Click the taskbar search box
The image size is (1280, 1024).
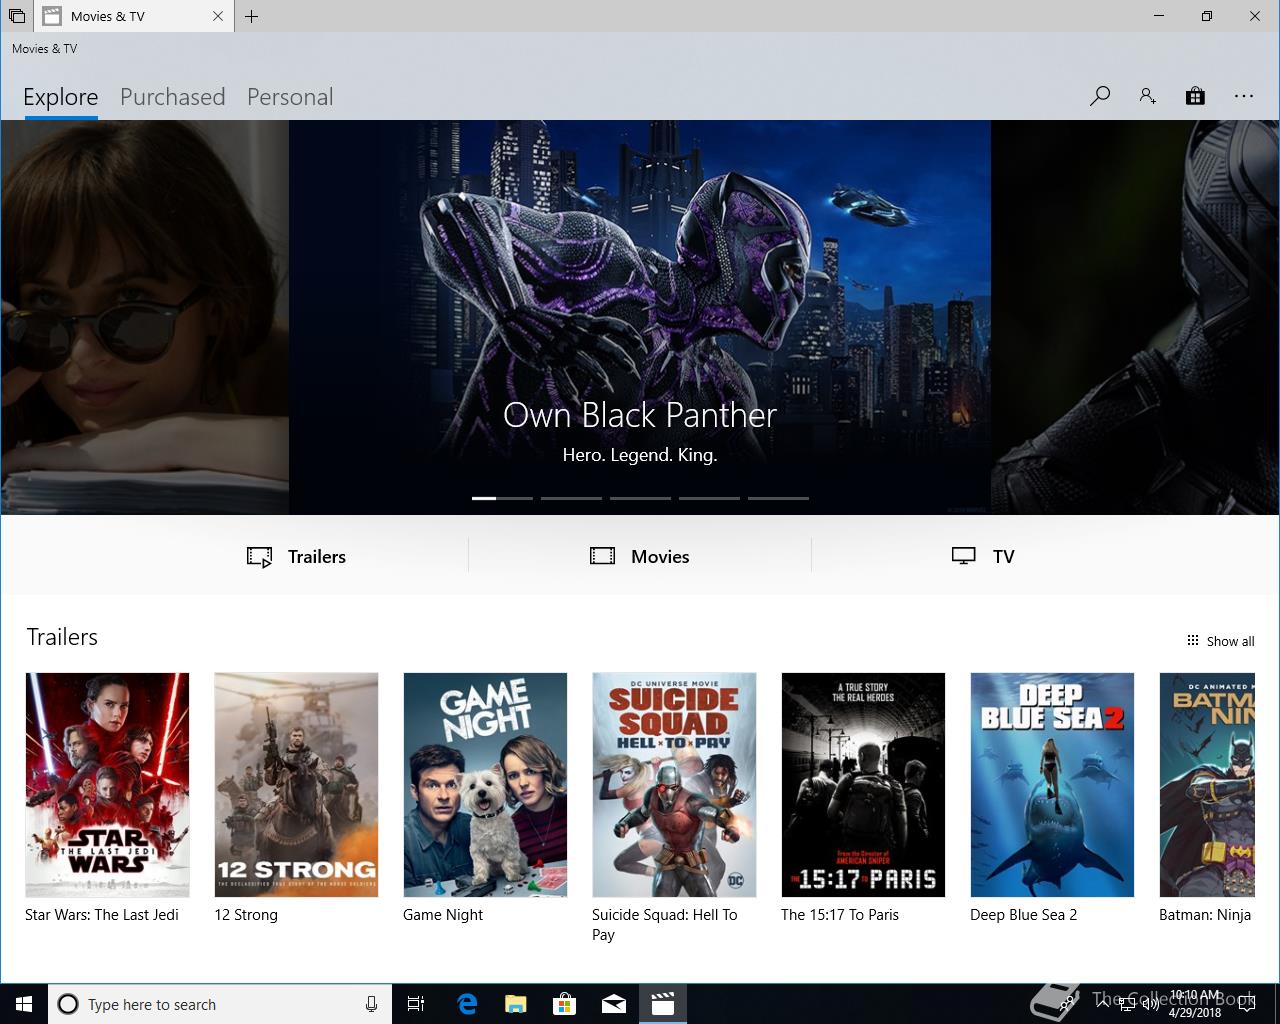coord(219,1004)
